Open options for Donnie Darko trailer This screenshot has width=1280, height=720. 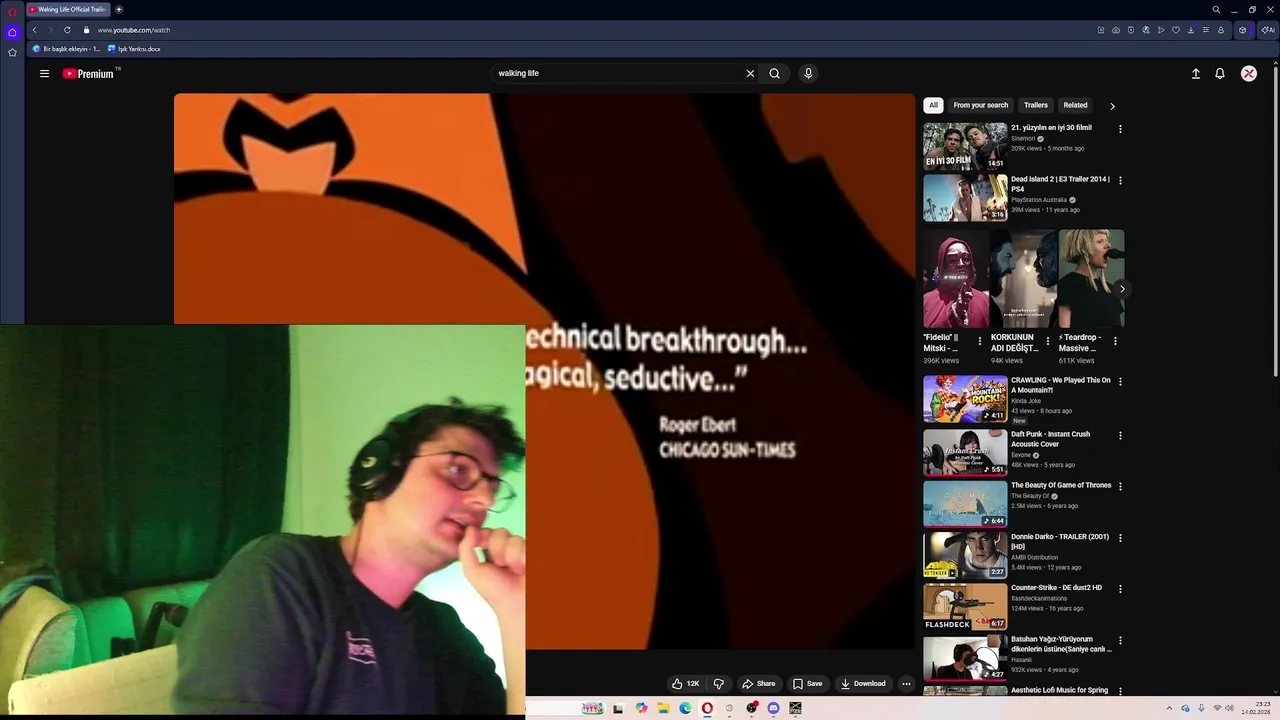pyautogui.click(x=1120, y=538)
